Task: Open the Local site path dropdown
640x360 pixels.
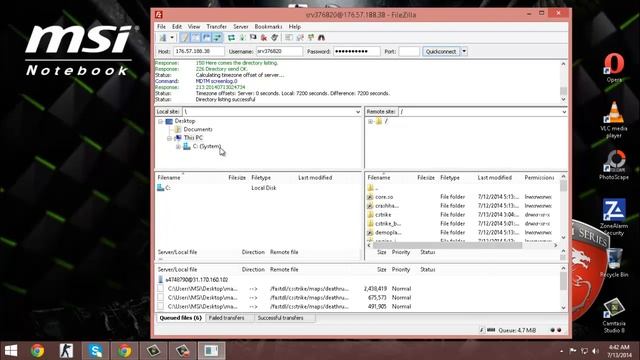Action: (x=358, y=112)
